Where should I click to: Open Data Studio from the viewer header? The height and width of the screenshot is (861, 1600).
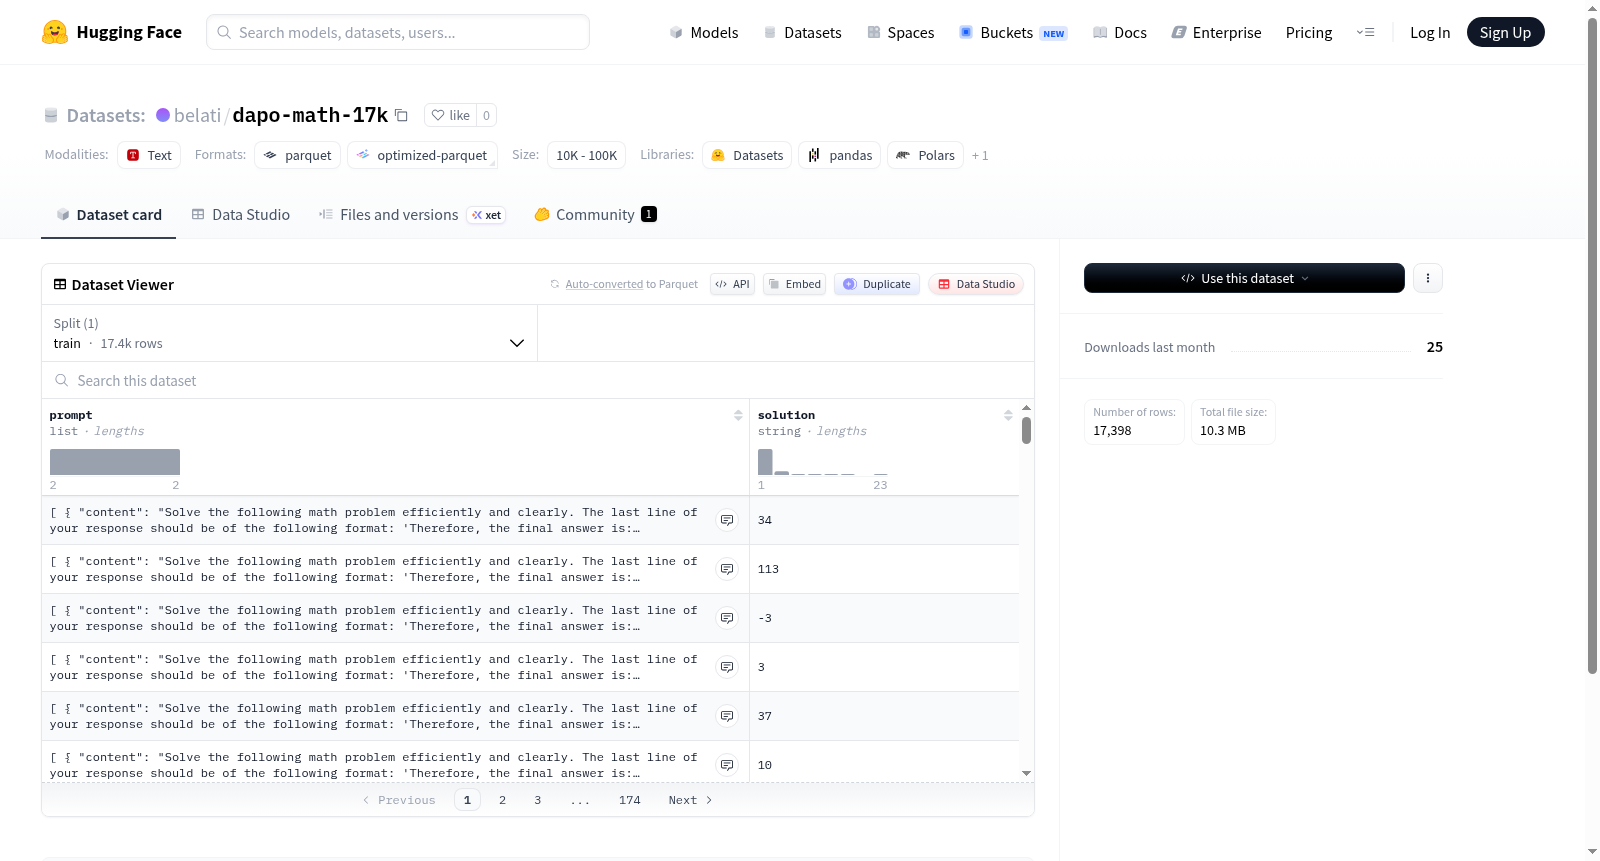click(x=976, y=284)
